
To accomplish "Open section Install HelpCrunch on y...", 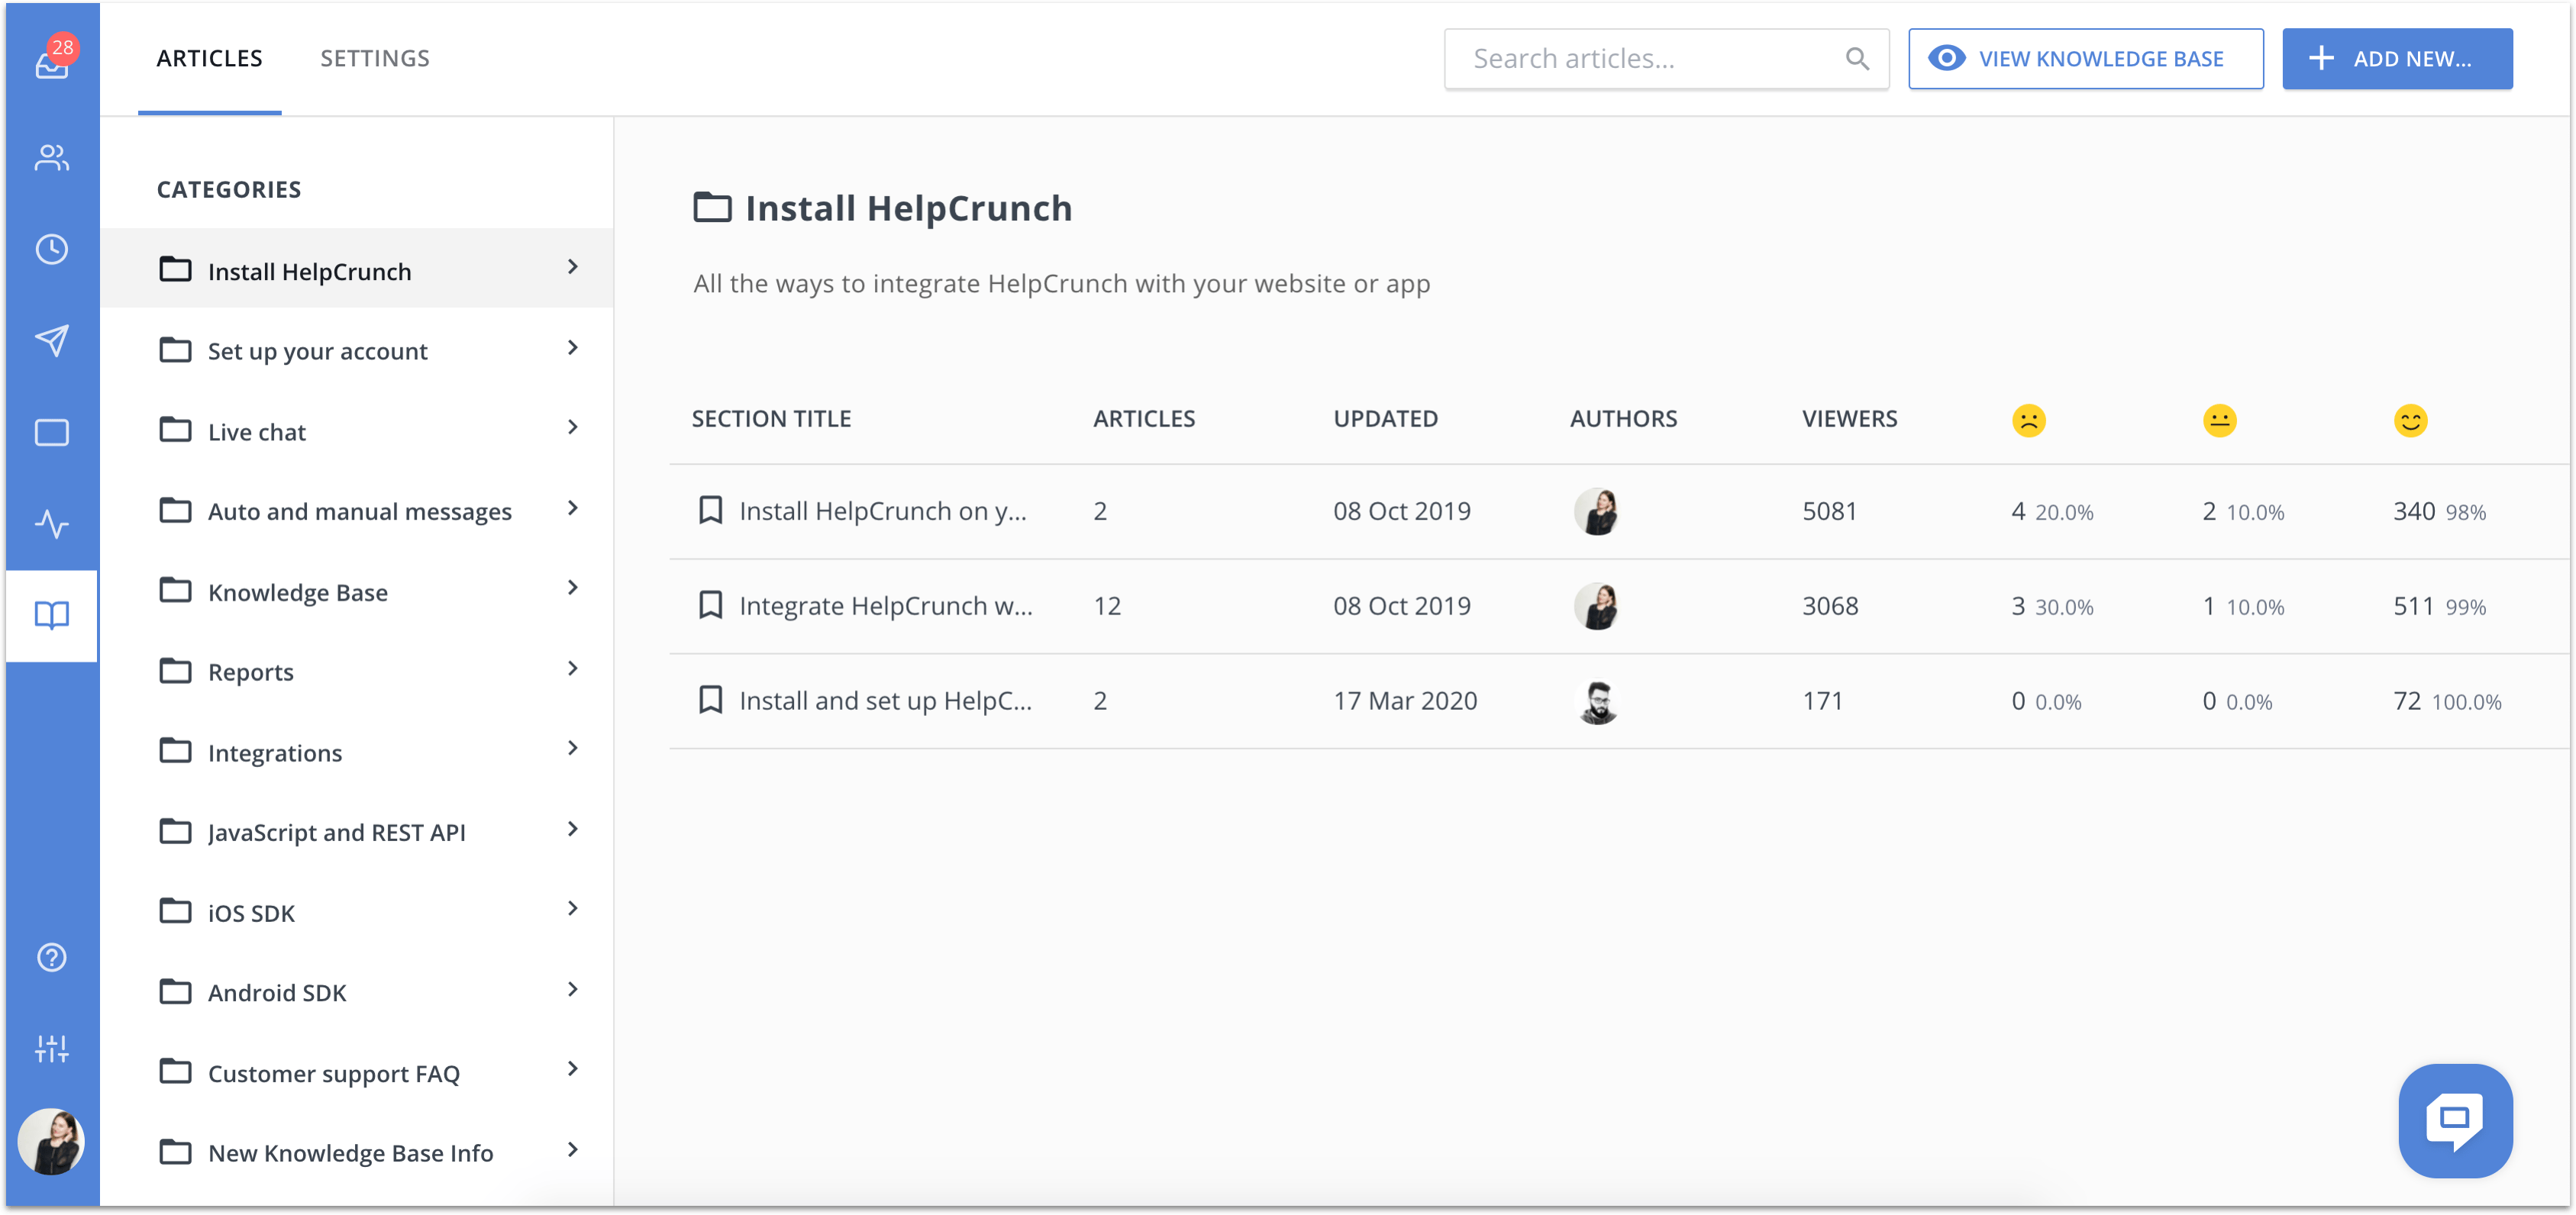I will coord(883,511).
